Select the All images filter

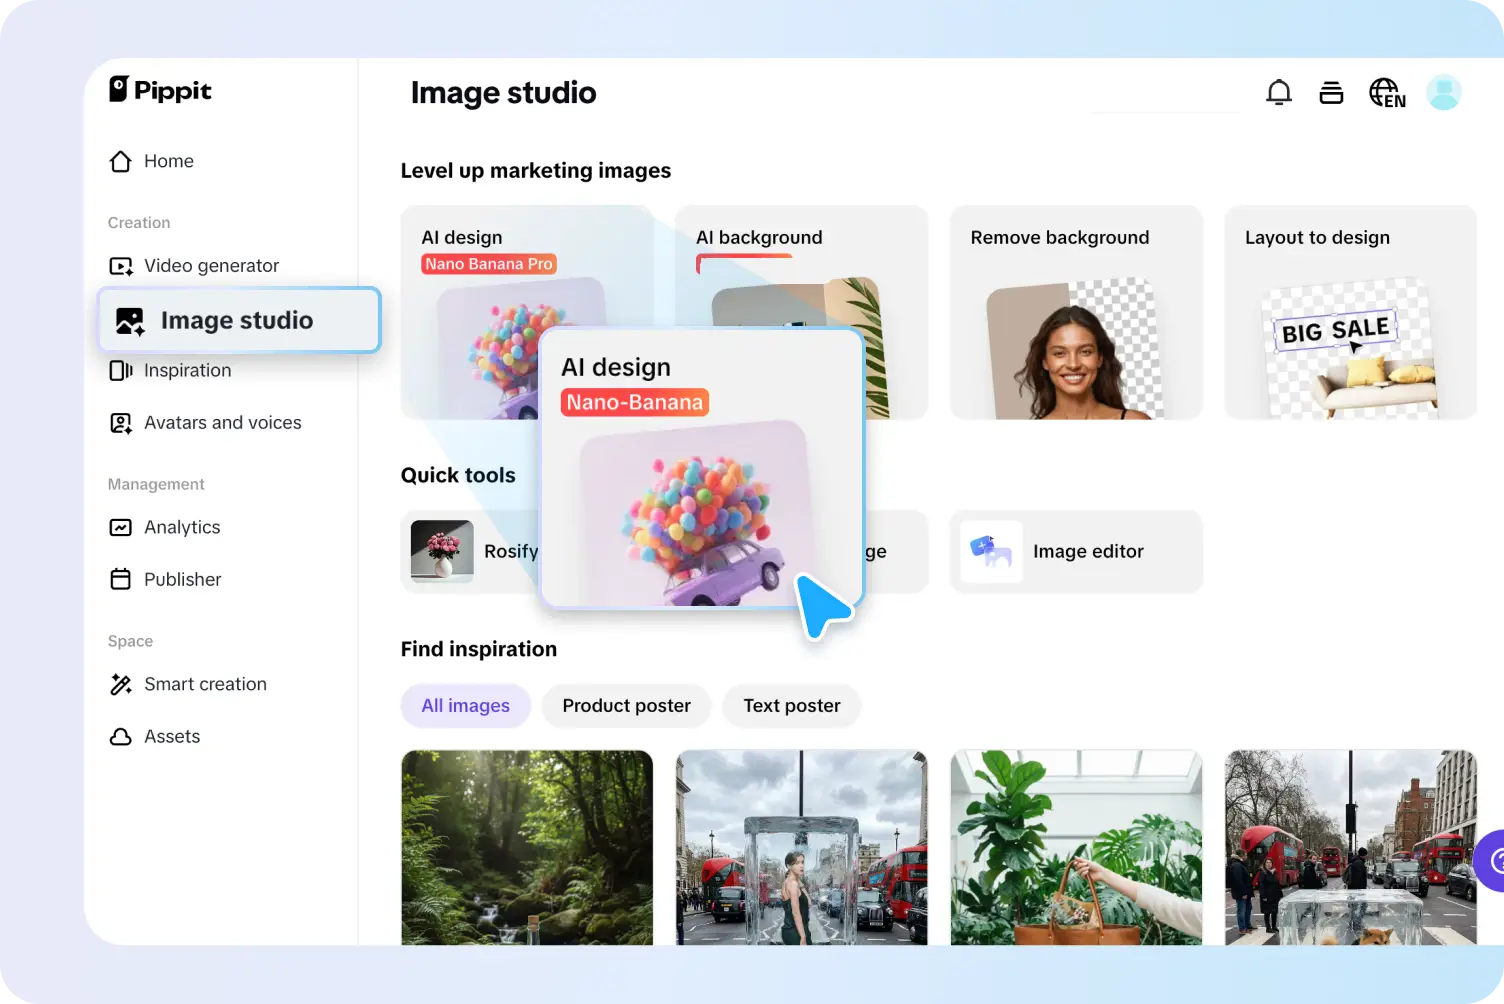pos(465,705)
